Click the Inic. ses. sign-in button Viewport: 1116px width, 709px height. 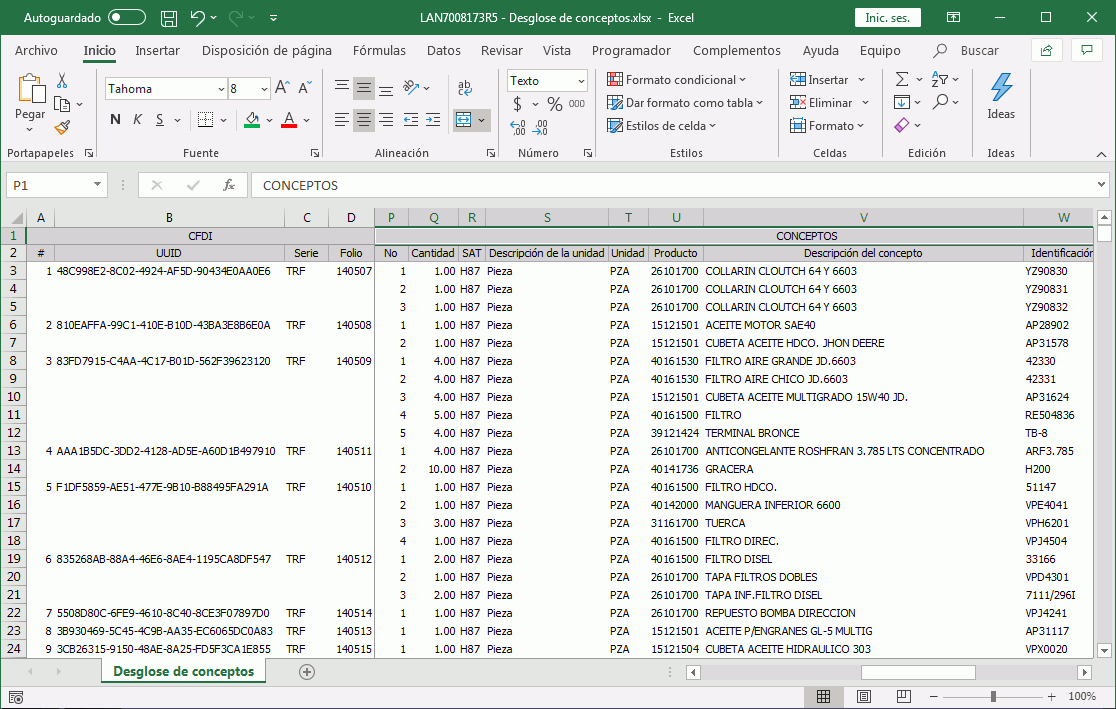coord(887,18)
